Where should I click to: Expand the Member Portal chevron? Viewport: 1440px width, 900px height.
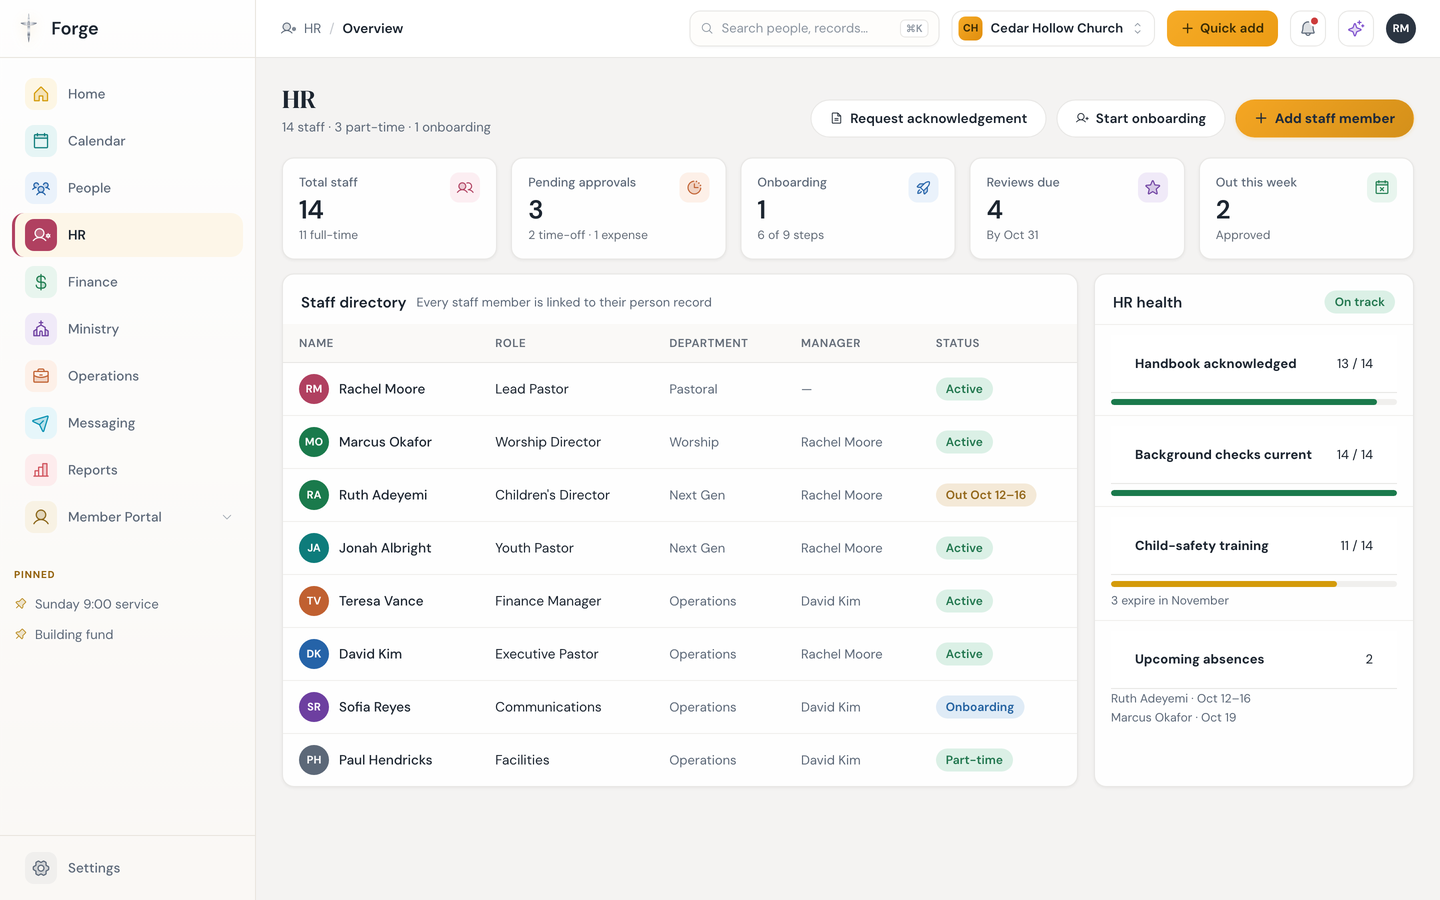tap(227, 517)
